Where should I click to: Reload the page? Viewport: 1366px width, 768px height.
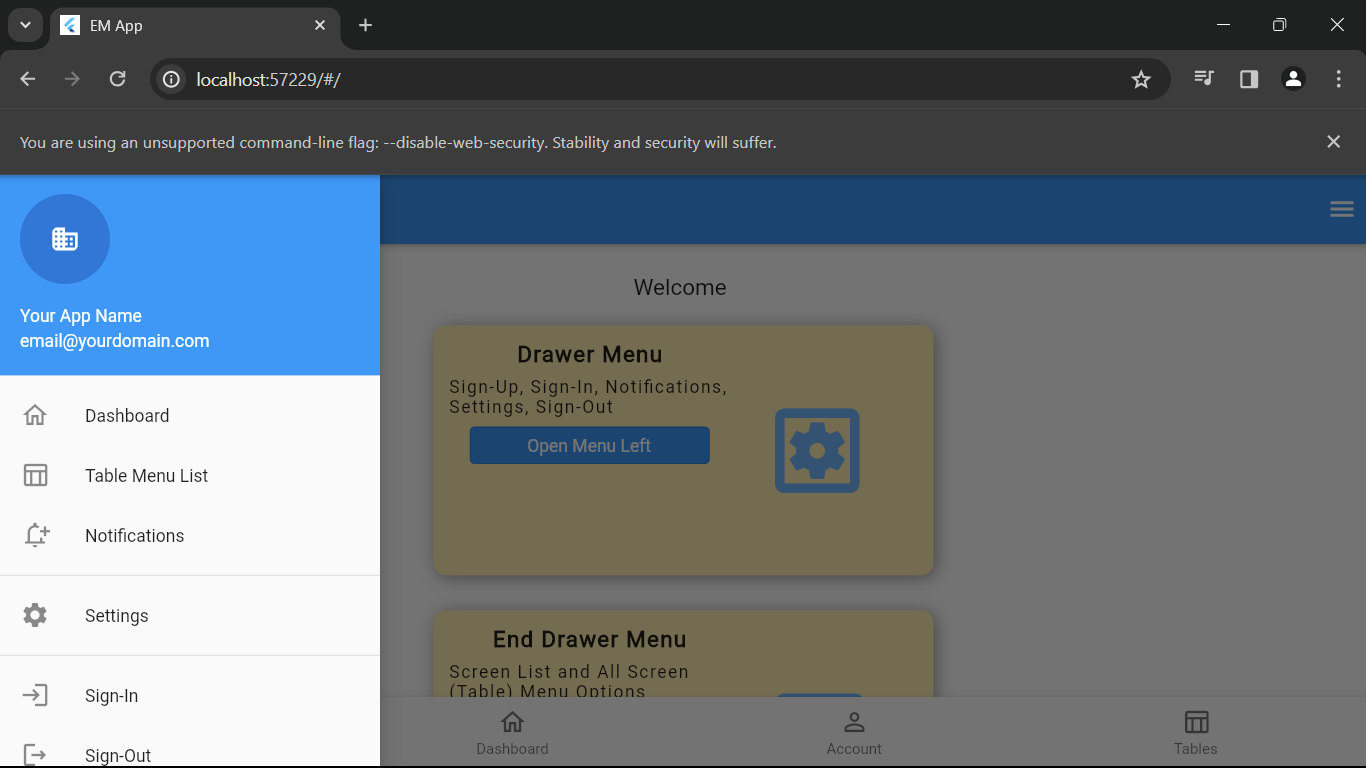(x=117, y=79)
